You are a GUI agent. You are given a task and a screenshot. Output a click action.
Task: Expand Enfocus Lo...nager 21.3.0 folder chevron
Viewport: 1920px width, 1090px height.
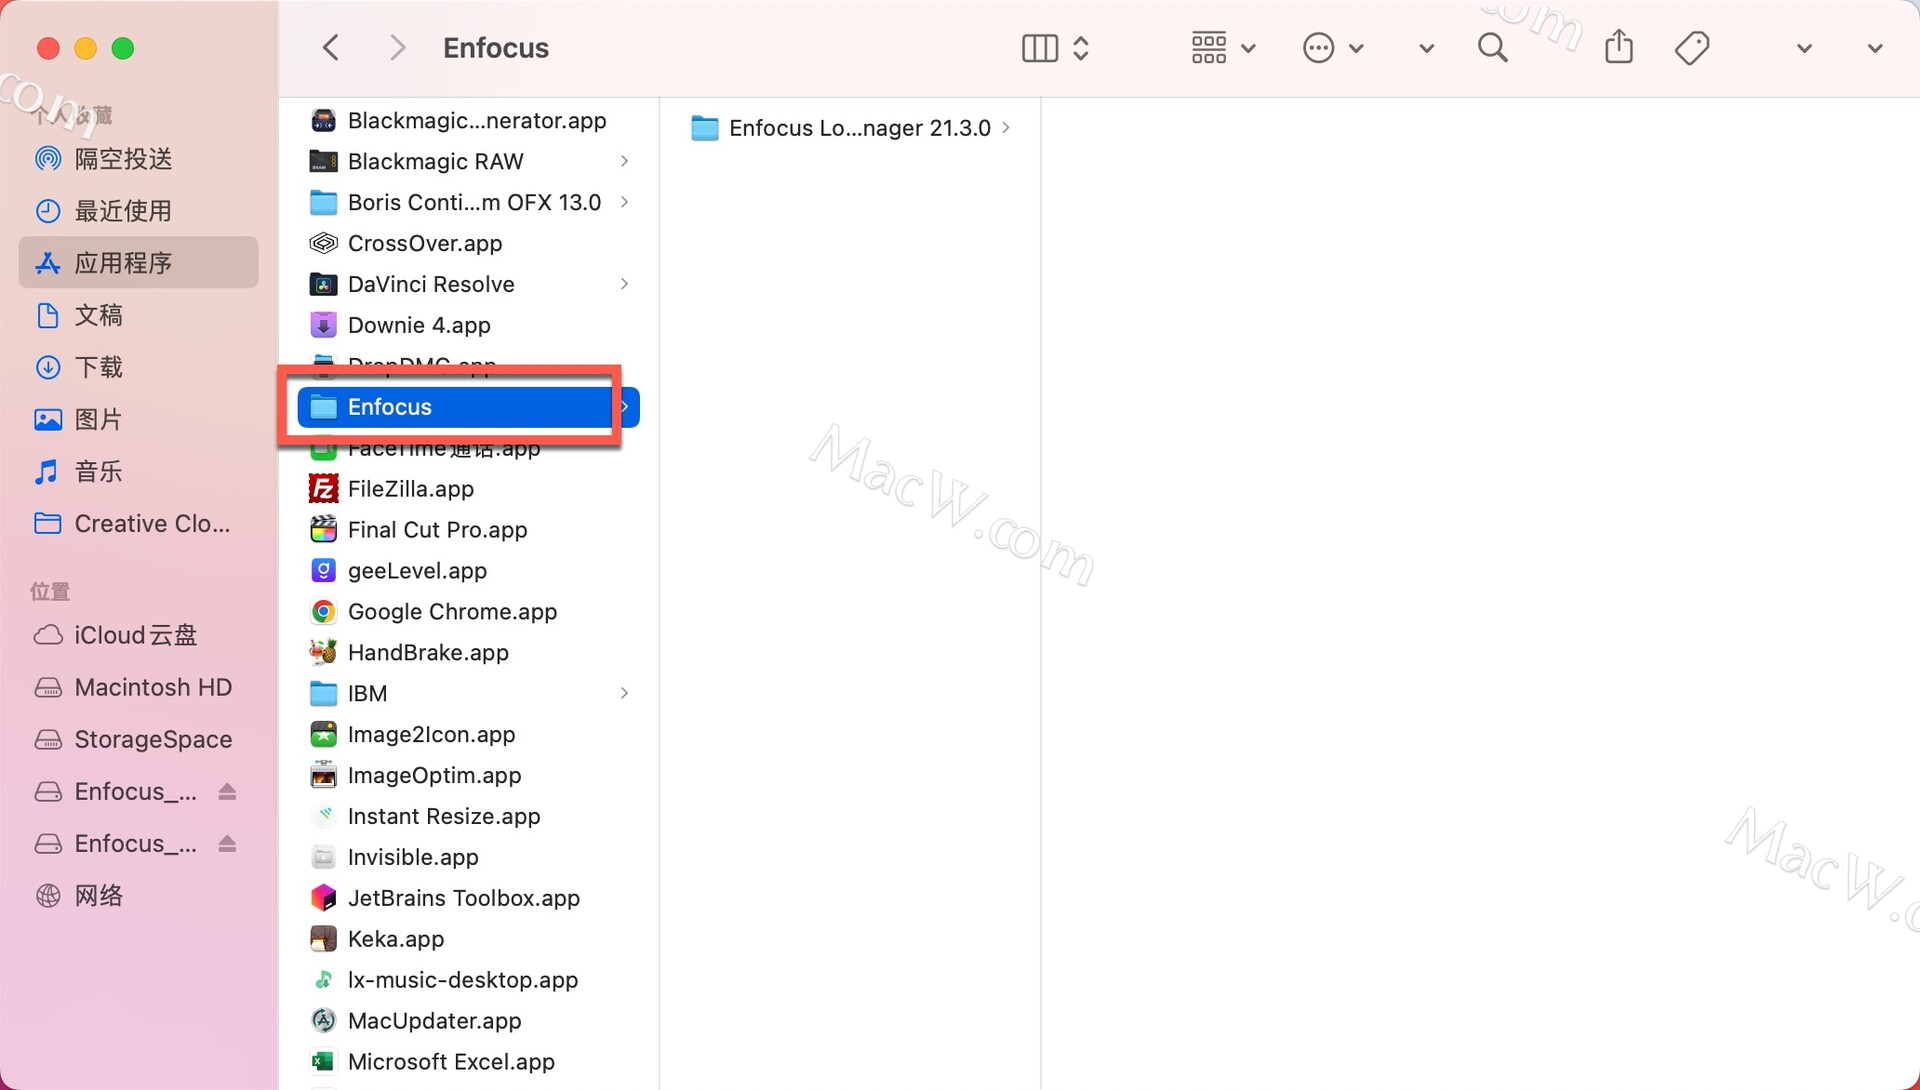[x=1006, y=128]
